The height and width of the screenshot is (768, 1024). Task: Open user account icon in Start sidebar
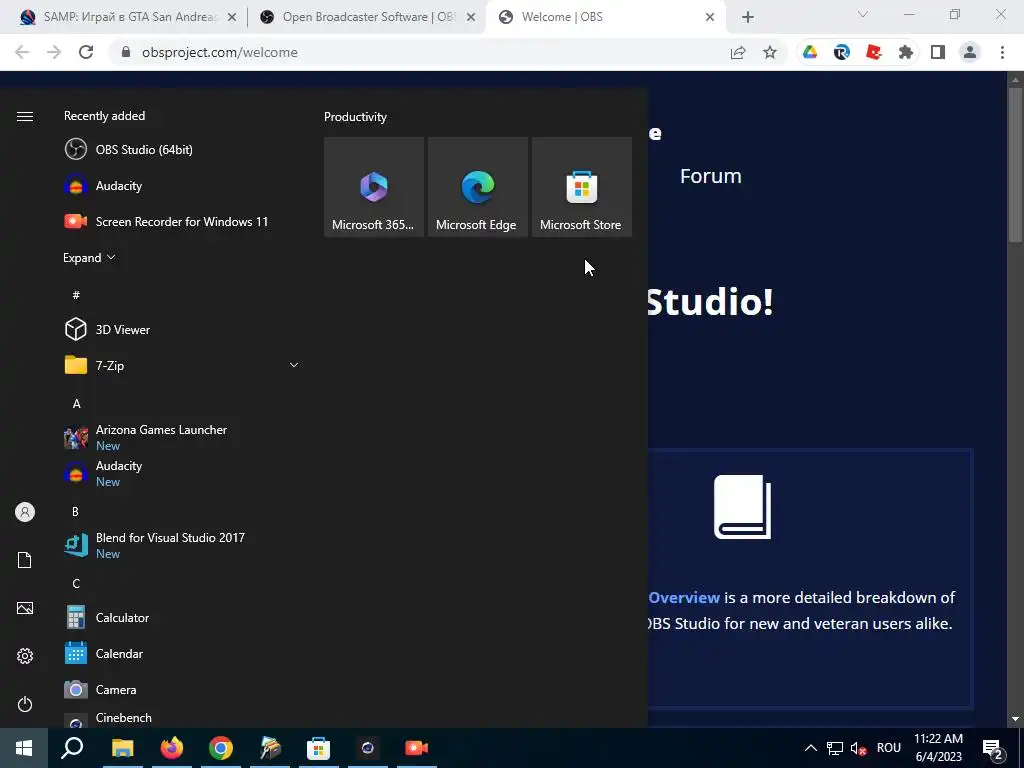[25, 512]
